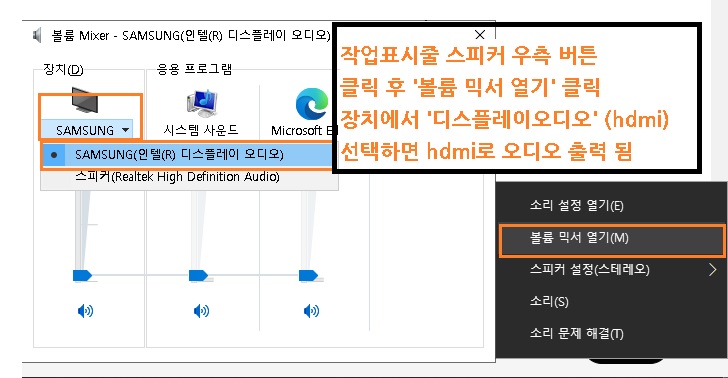
Task: Click the 시스템 사운드 label text
Action: [201, 130]
